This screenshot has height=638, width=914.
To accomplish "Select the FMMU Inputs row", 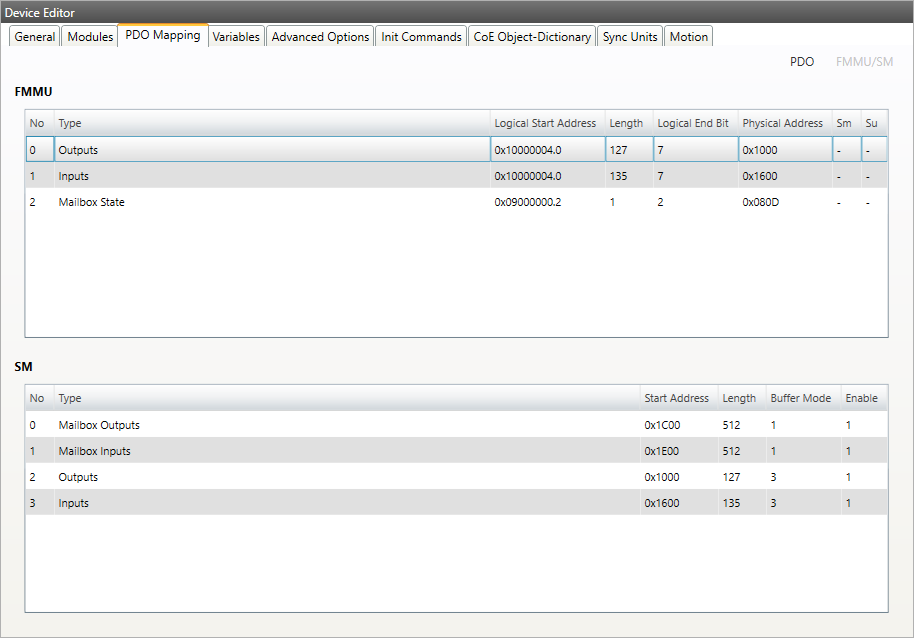I will pos(270,176).
